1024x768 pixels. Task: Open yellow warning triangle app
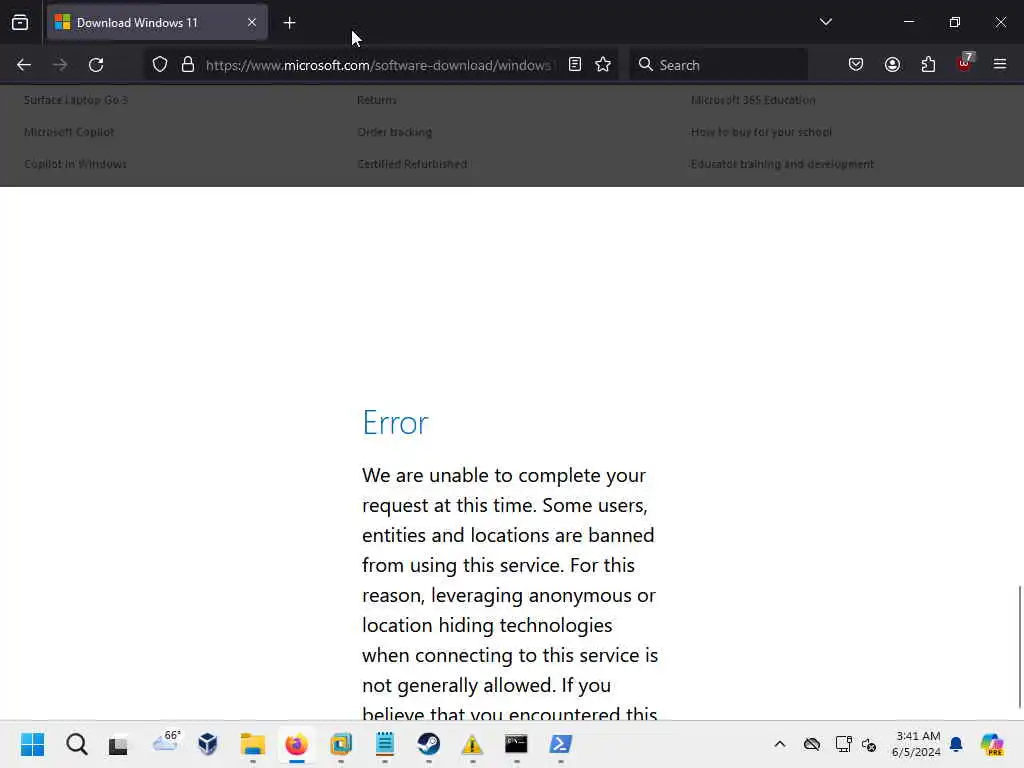[472, 744]
